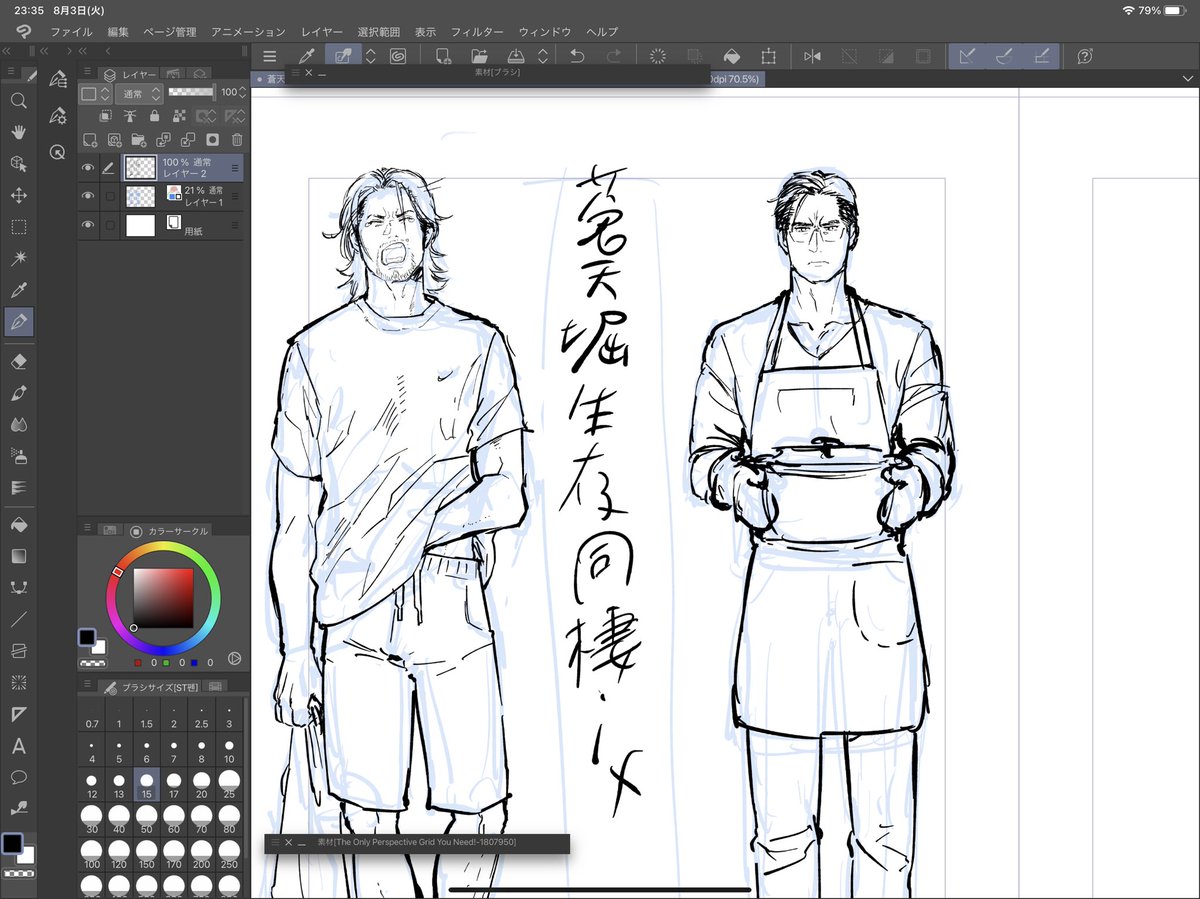Viewport: 1200px width, 899px height.
Task: Select the Text A tool
Action: click(x=18, y=746)
